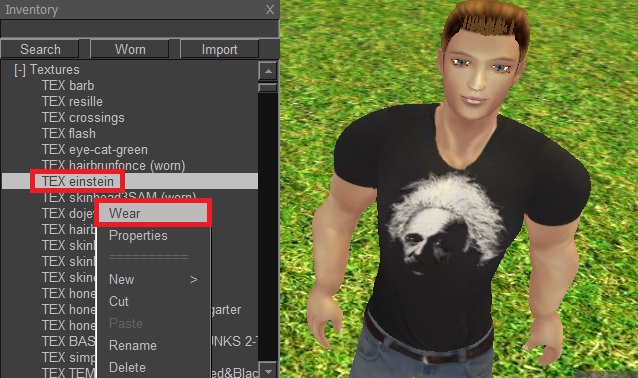The image size is (638, 378).
Task: Open the Search tab
Action: click(x=40, y=49)
